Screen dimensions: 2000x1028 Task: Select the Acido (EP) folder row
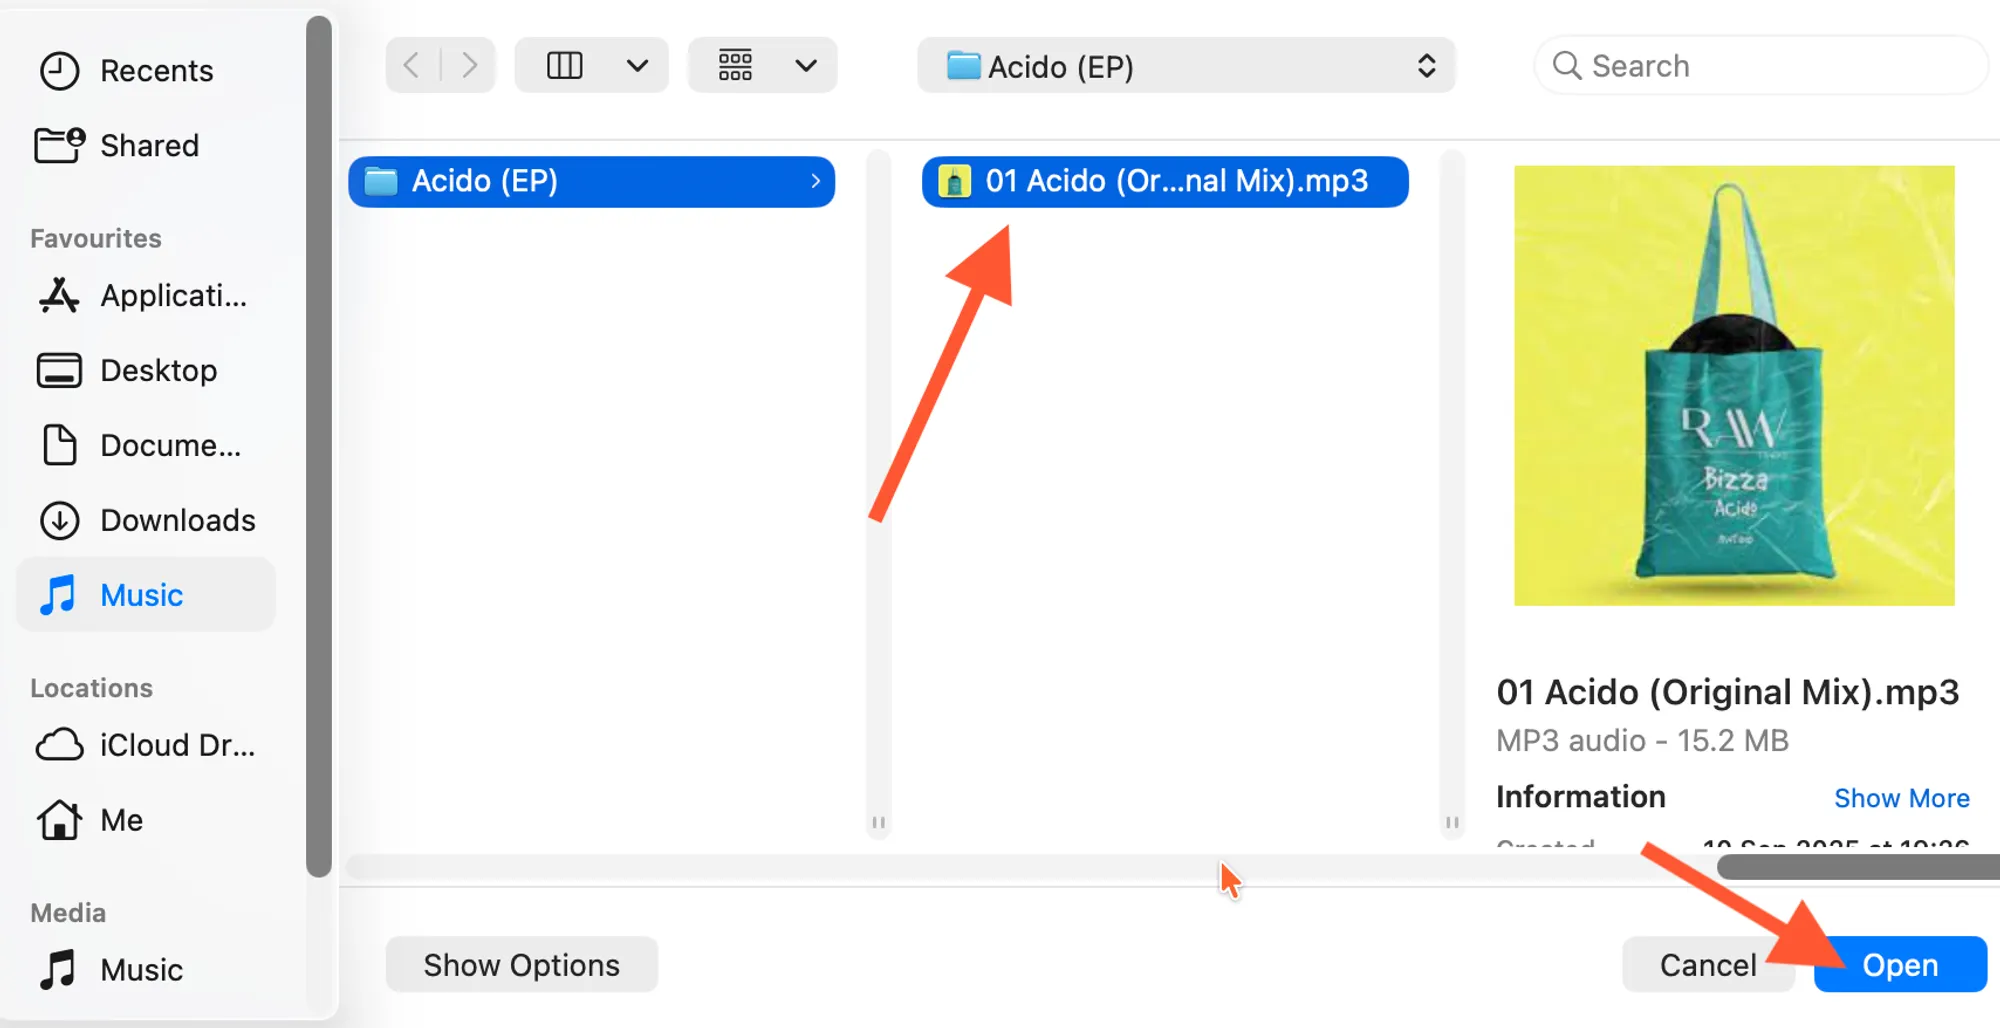(x=592, y=182)
